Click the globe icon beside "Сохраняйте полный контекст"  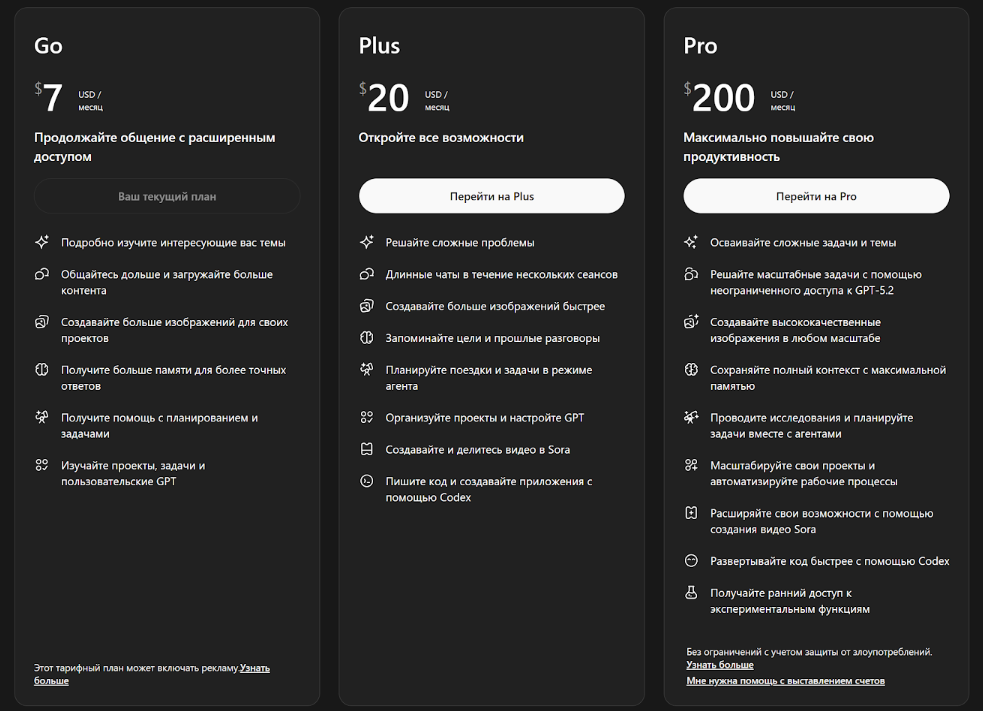click(x=691, y=370)
